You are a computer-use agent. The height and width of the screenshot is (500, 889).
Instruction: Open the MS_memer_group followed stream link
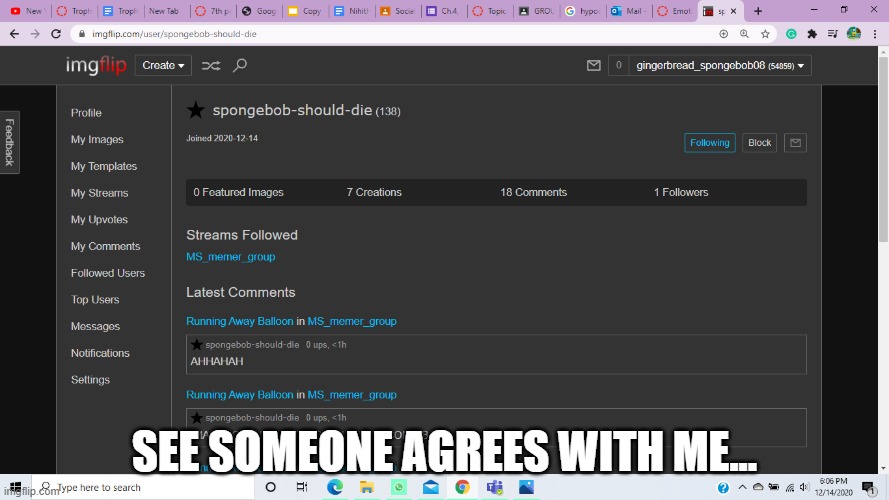point(231,257)
